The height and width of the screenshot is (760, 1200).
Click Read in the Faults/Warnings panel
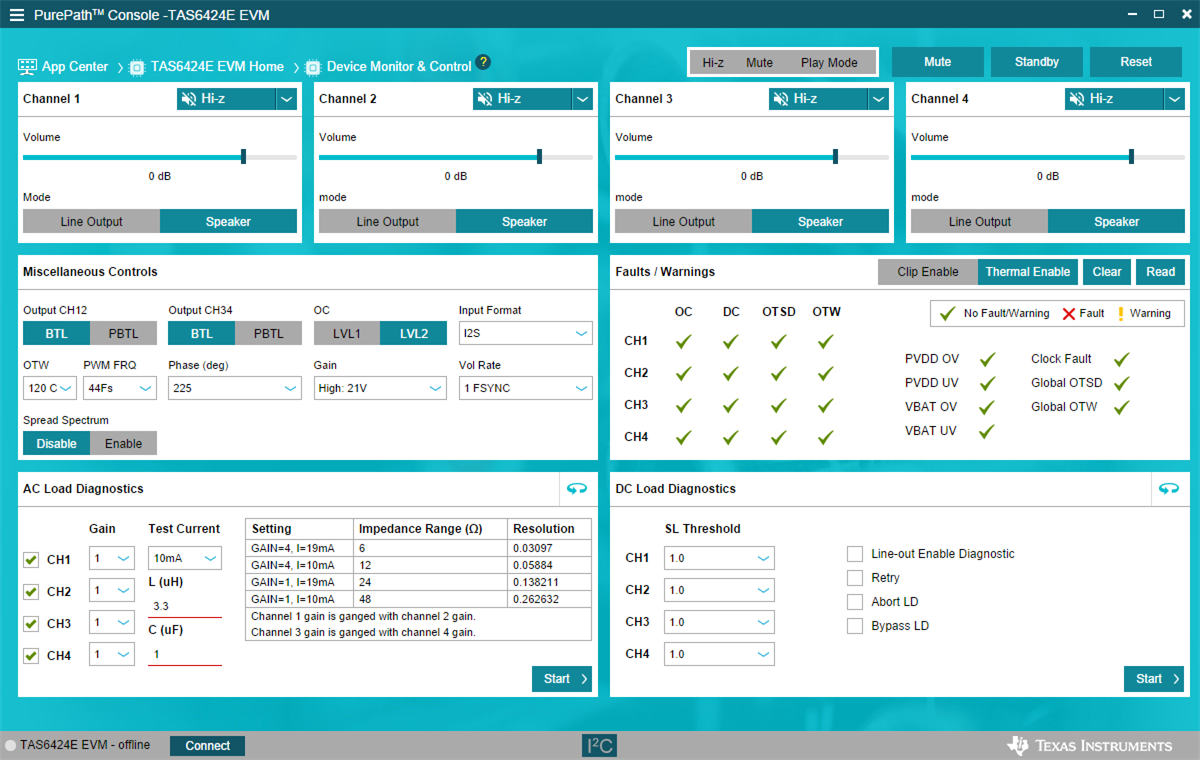pyautogui.click(x=1160, y=271)
